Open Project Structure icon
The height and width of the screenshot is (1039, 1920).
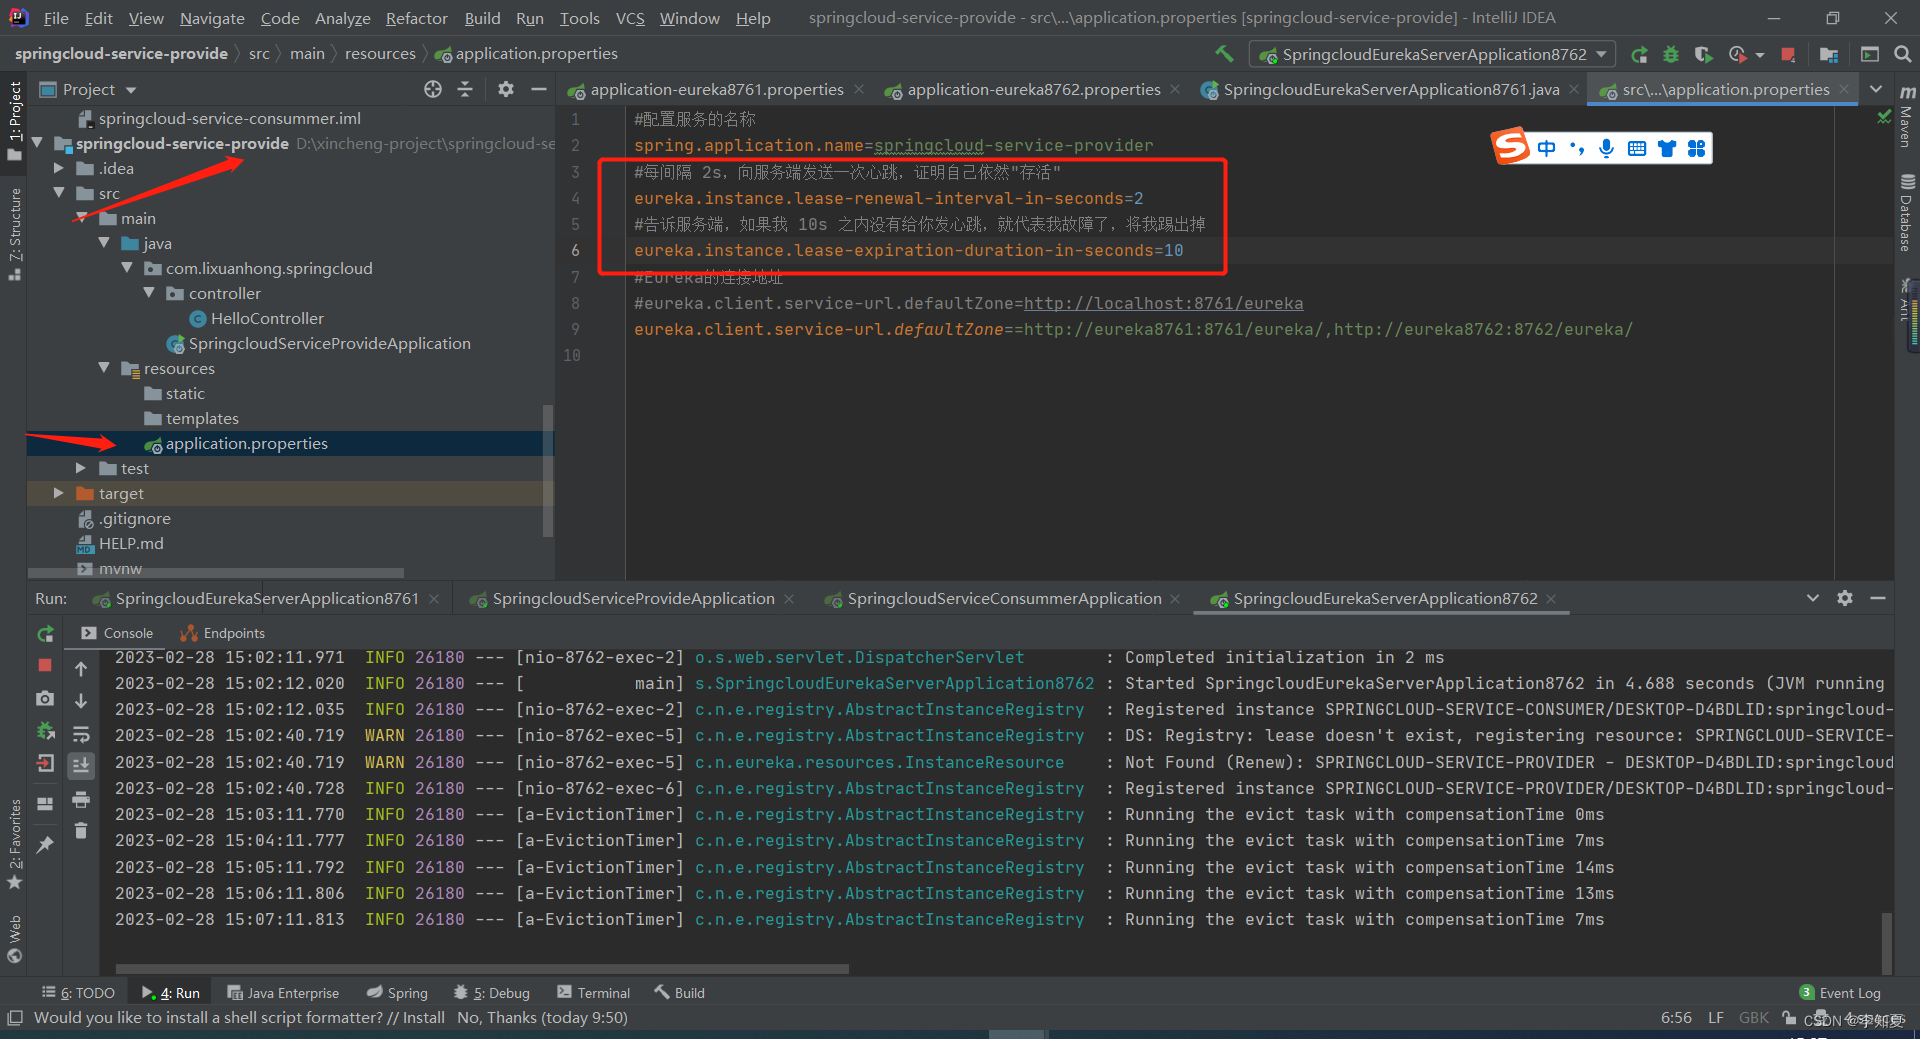[x=1829, y=54]
